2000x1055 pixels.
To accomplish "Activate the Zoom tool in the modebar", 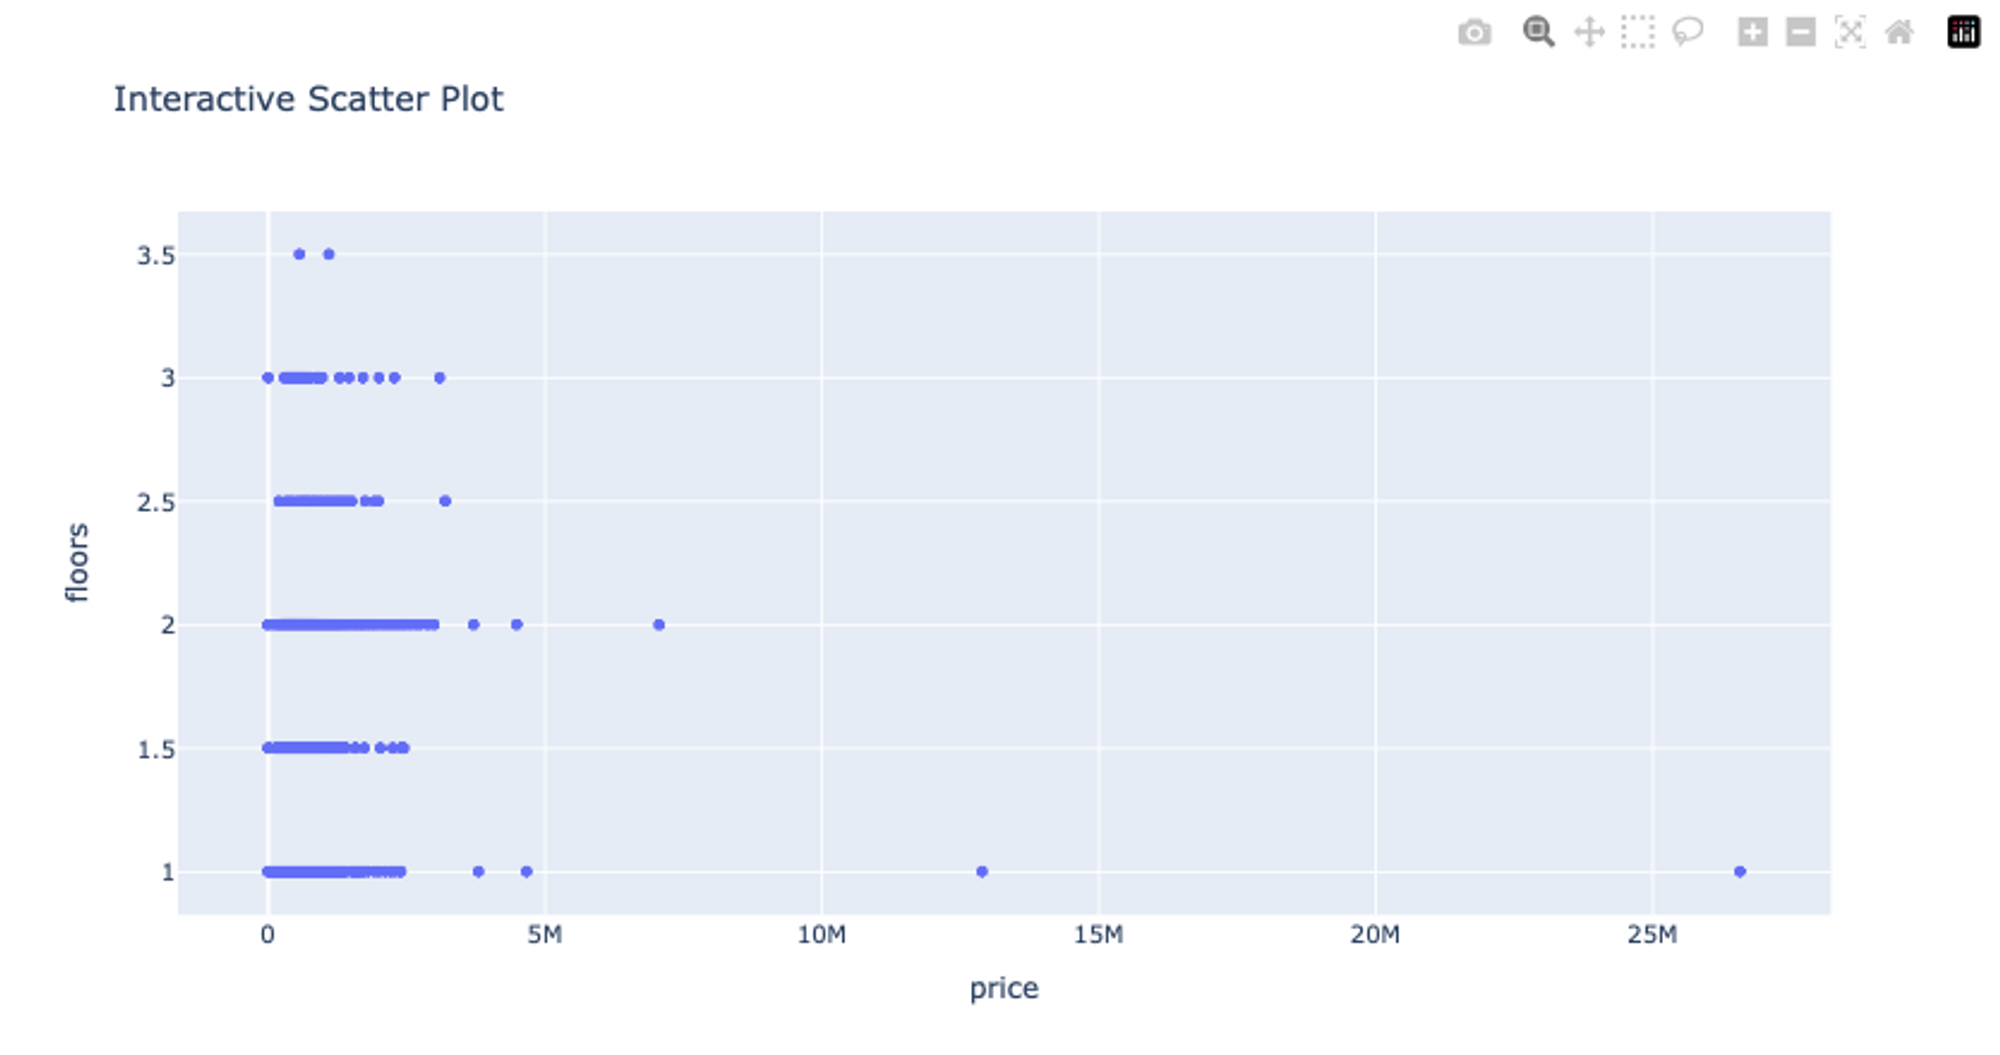I will point(1538,33).
